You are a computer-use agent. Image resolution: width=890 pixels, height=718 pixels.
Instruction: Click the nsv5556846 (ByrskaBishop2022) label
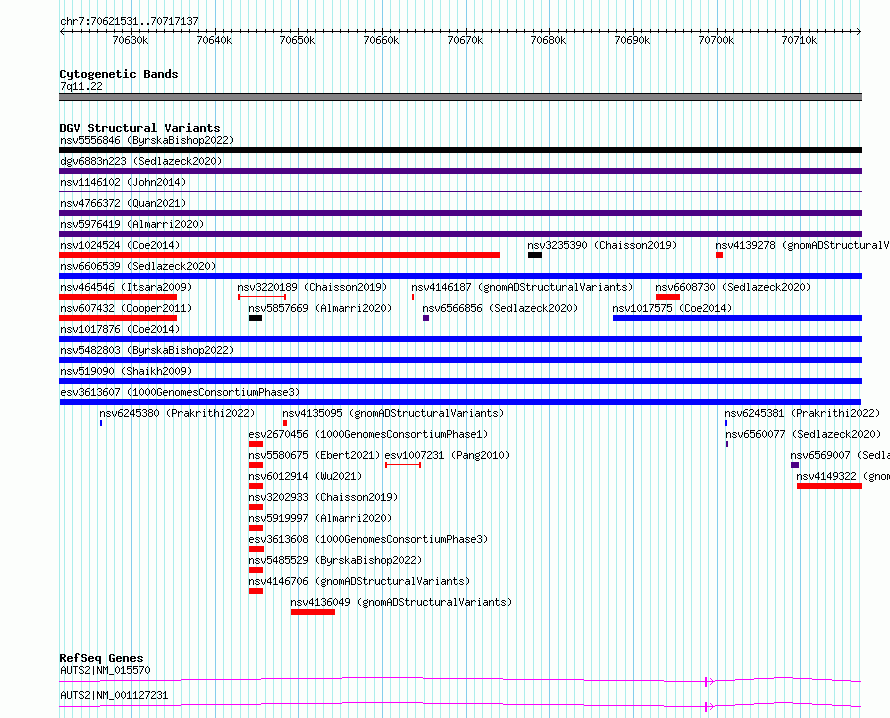point(147,140)
